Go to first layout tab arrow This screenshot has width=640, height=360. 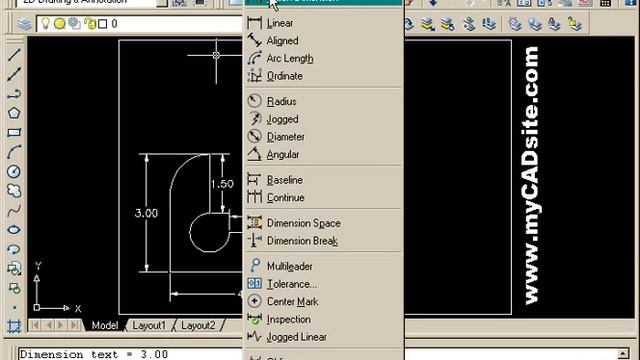pyautogui.click(x=36, y=325)
